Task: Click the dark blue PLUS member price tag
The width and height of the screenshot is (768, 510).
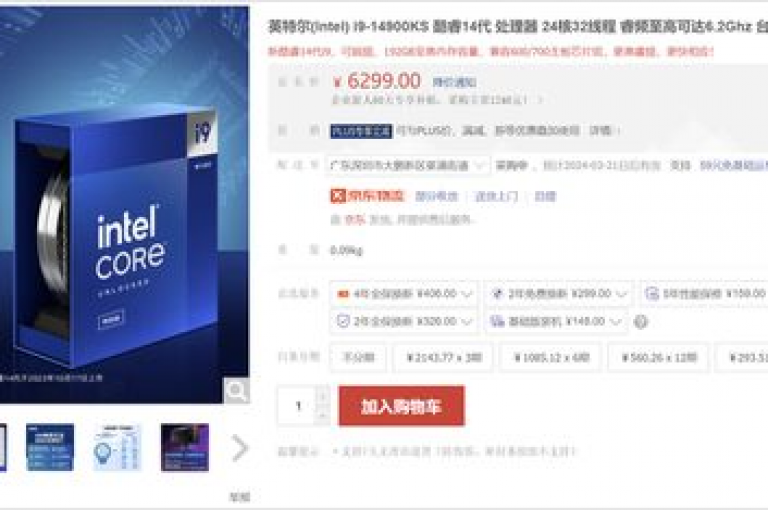Action: click(361, 131)
